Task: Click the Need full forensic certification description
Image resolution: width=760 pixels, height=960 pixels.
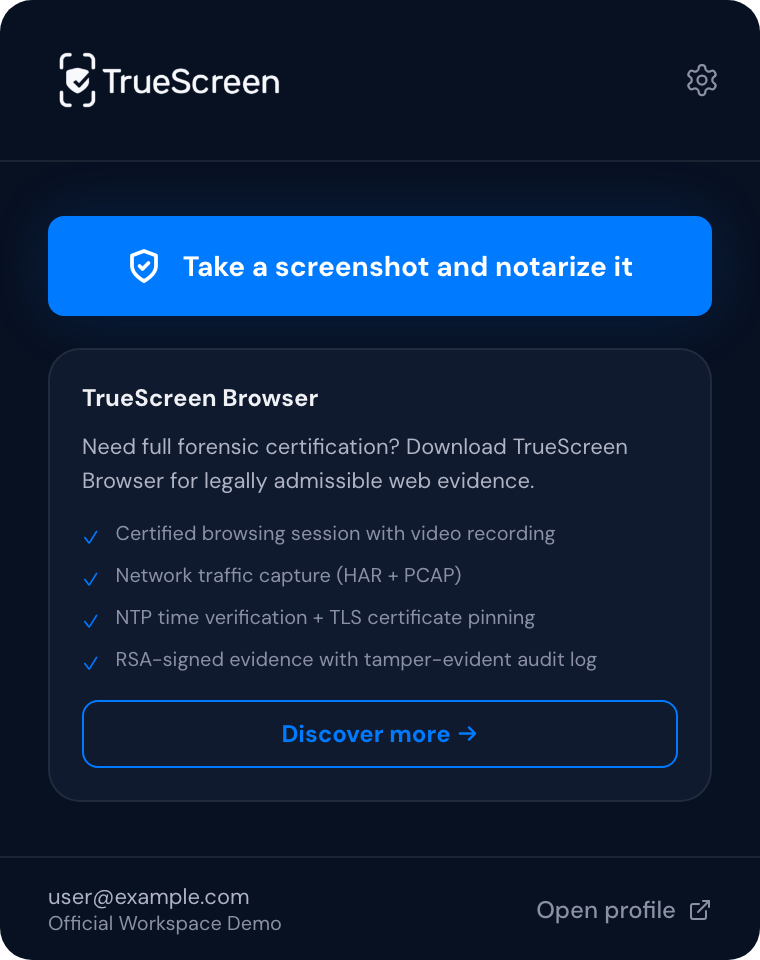Action: (x=355, y=463)
